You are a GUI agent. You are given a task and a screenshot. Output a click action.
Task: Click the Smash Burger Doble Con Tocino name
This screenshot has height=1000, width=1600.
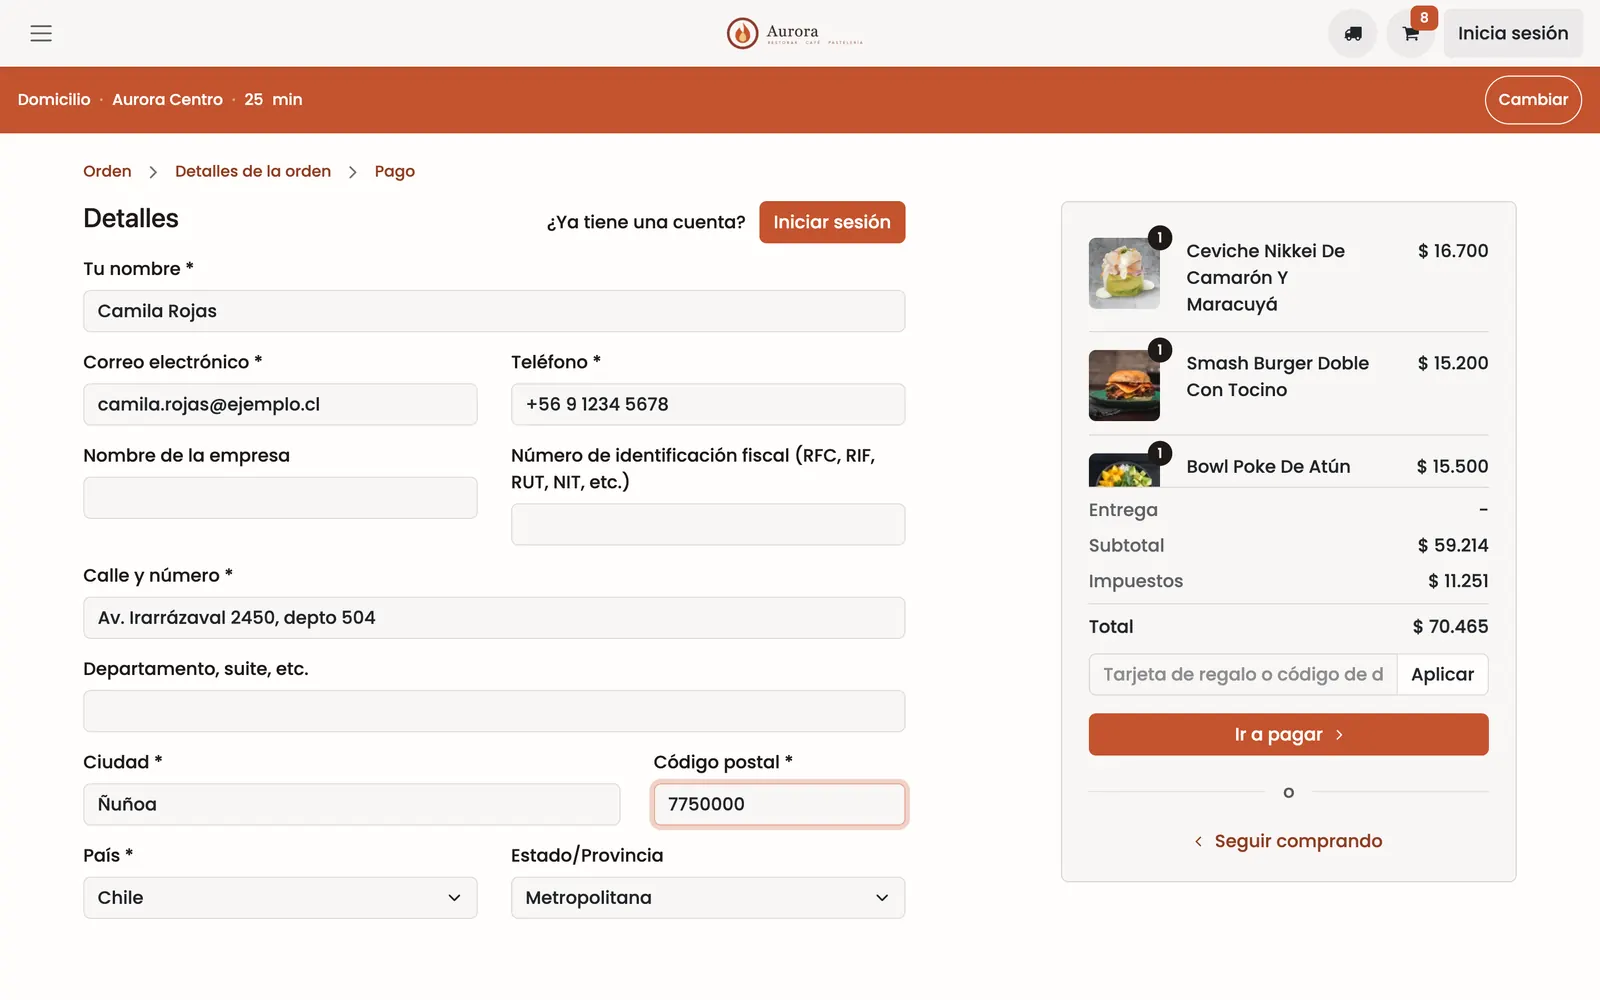[1277, 376]
